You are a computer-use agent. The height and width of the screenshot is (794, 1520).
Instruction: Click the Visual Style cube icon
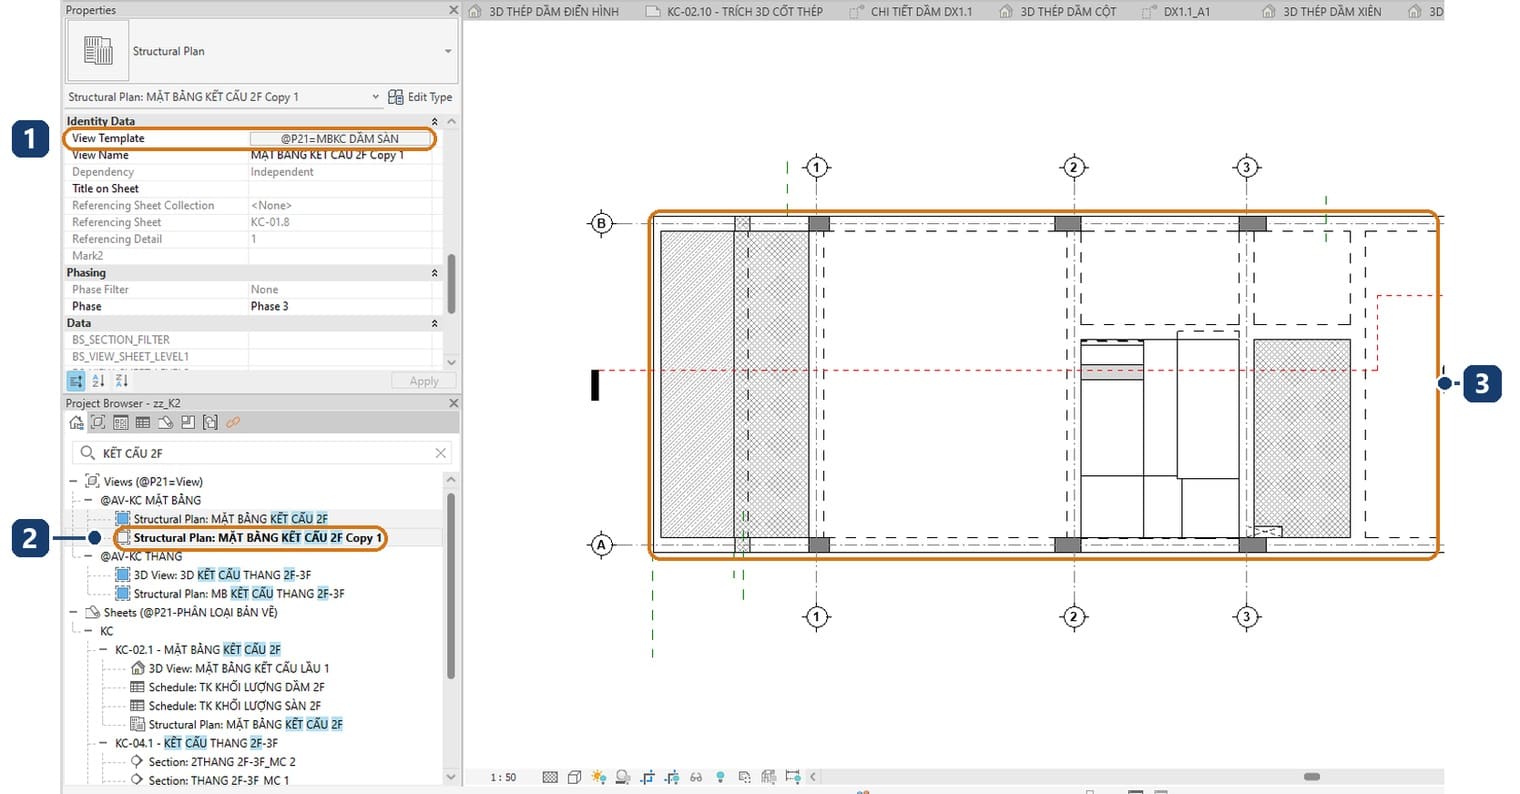574,777
